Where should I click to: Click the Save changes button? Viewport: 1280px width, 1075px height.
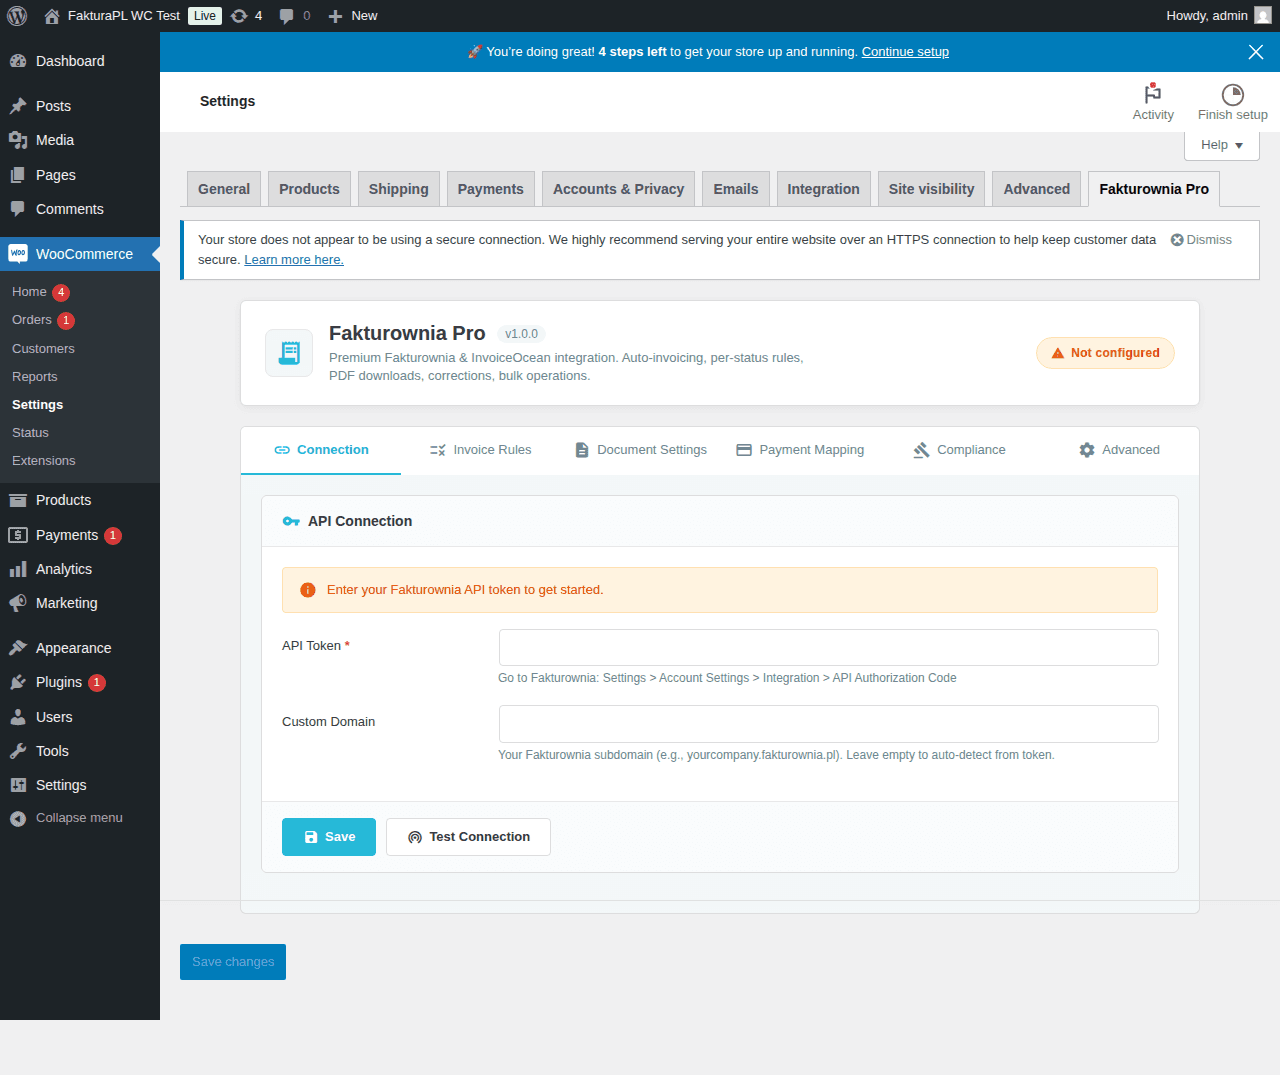[232, 961]
